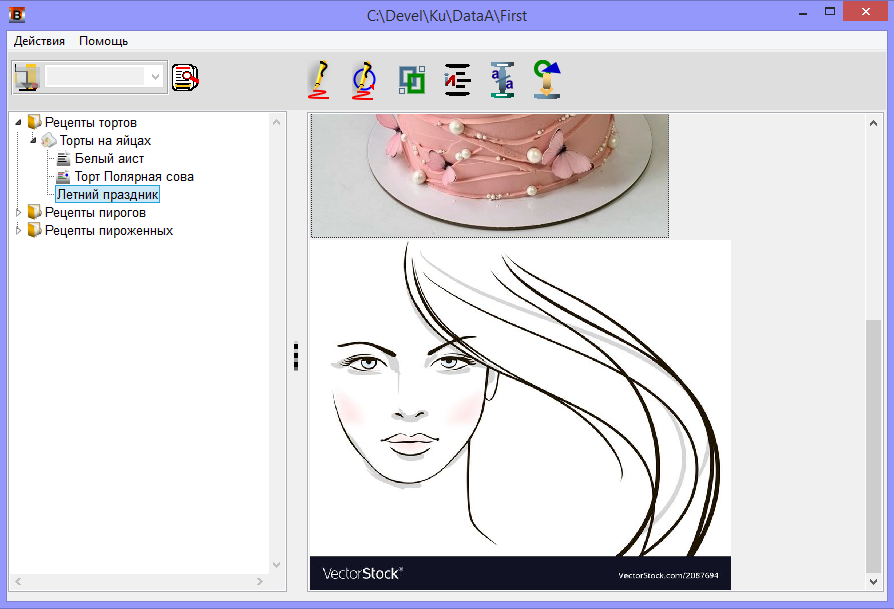Click the blue-green overlapping squares icon

[x=412, y=80]
